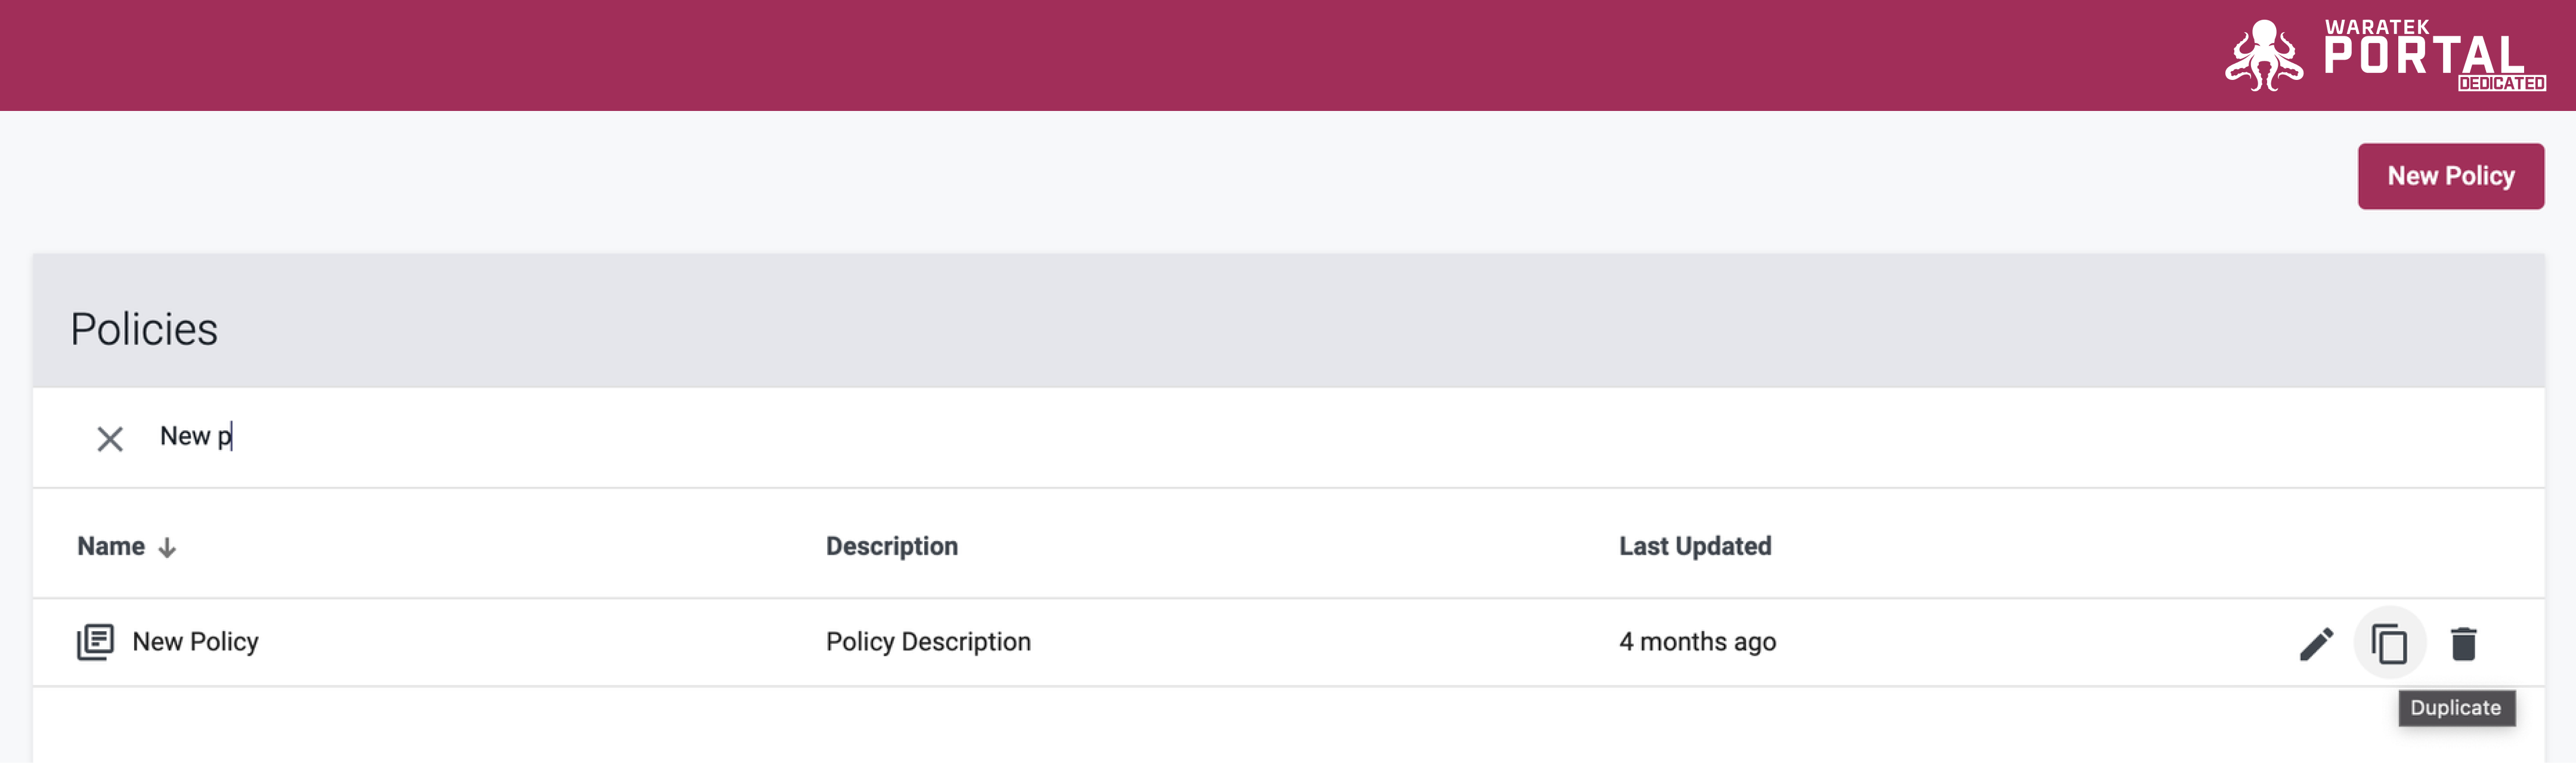Click the Policy Description cell text

click(927, 642)
